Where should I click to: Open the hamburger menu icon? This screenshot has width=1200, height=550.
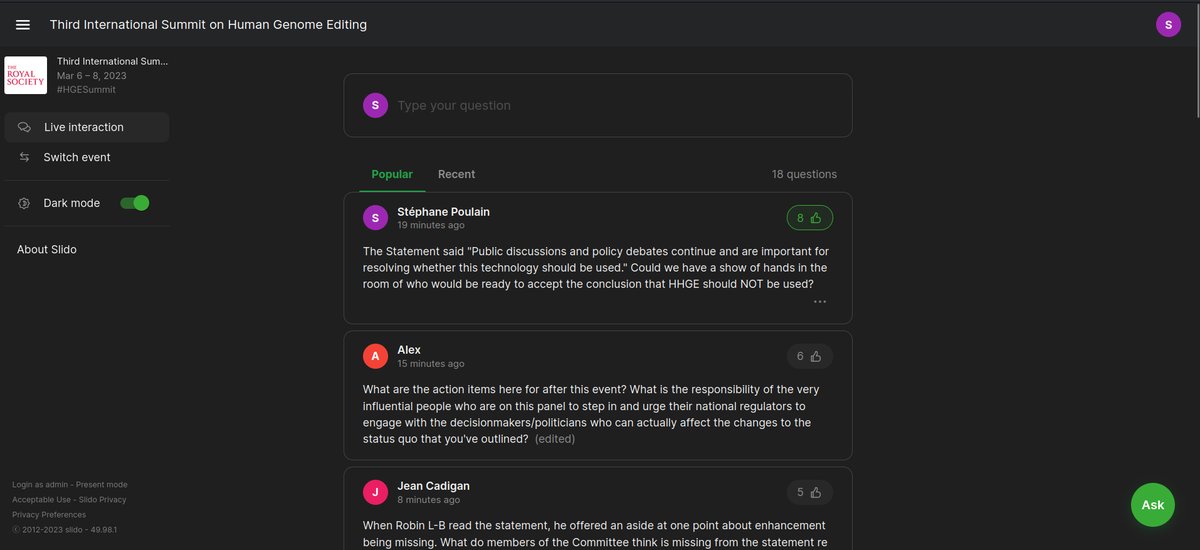tap(23, 25)
